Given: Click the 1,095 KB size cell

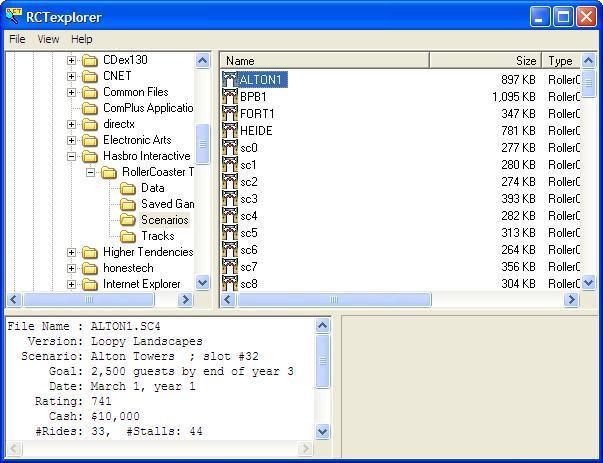Looking at the screenshot, I should pos(514,97).
